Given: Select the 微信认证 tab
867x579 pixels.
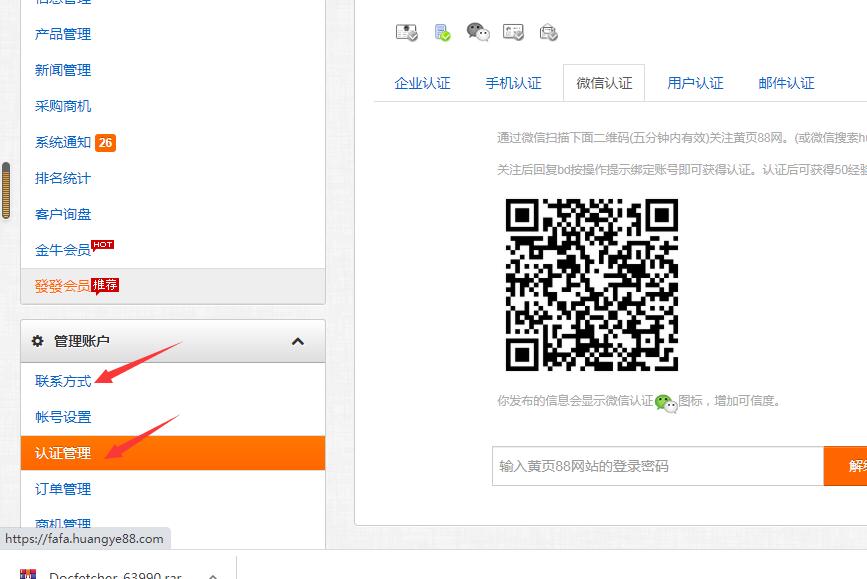Looking at the screenshot, I should click(x=604, y=83).
